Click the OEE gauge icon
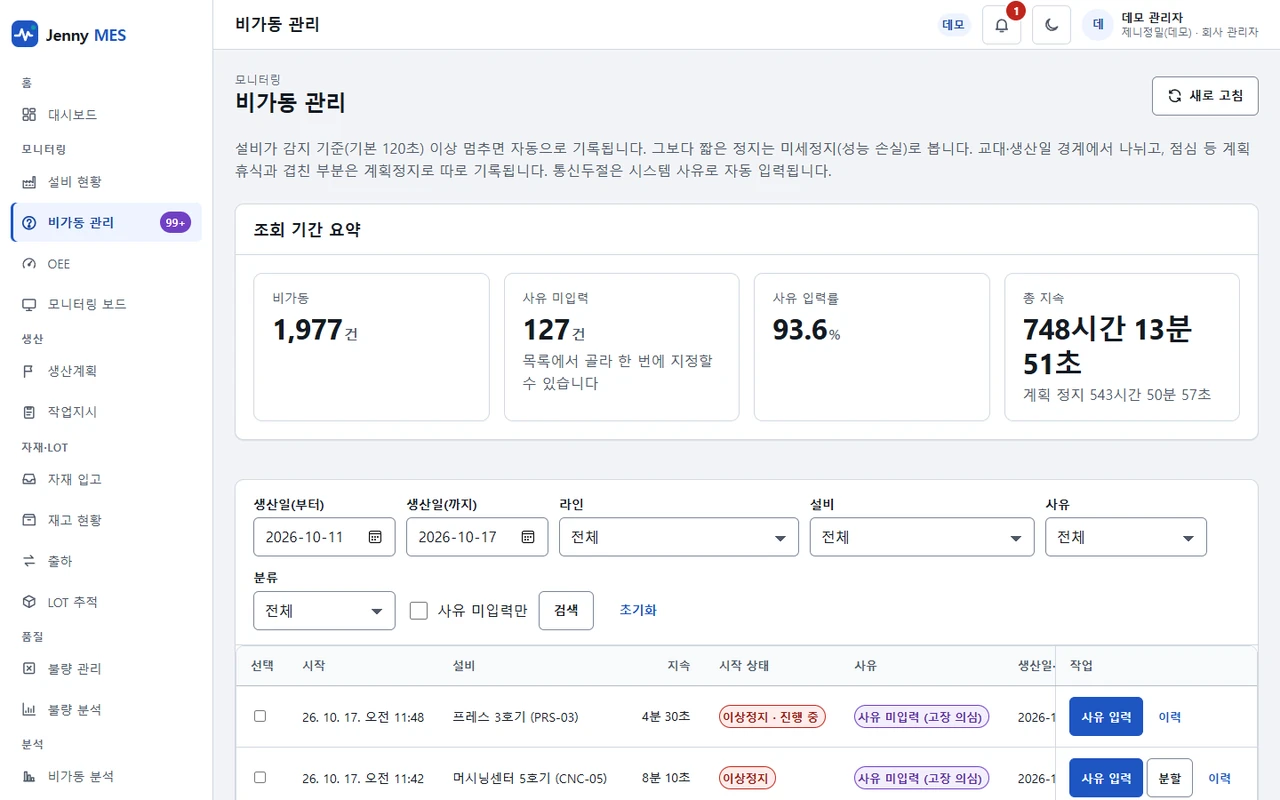The width and height of the screenshot is (1280, 800). pyautogui.click(x=29, y=264)
